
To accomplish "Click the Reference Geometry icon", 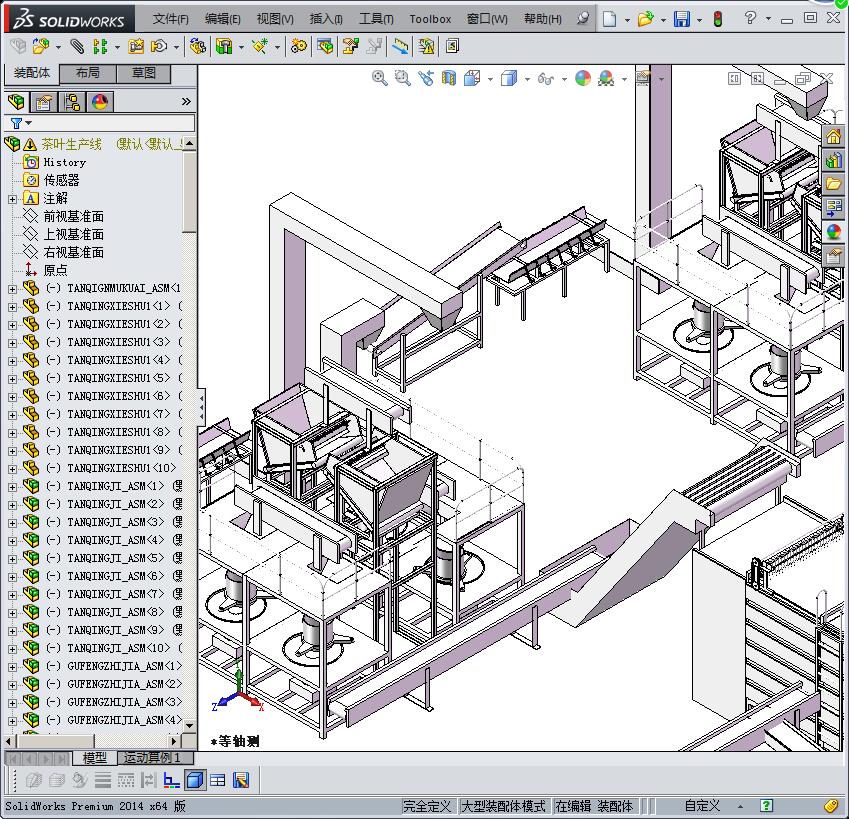I will [260, 47].
